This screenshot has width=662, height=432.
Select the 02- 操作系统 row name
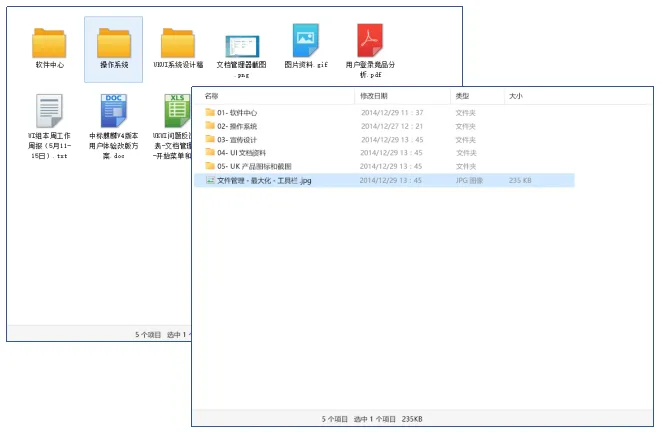pyautogui.click(x=237, y=126)
